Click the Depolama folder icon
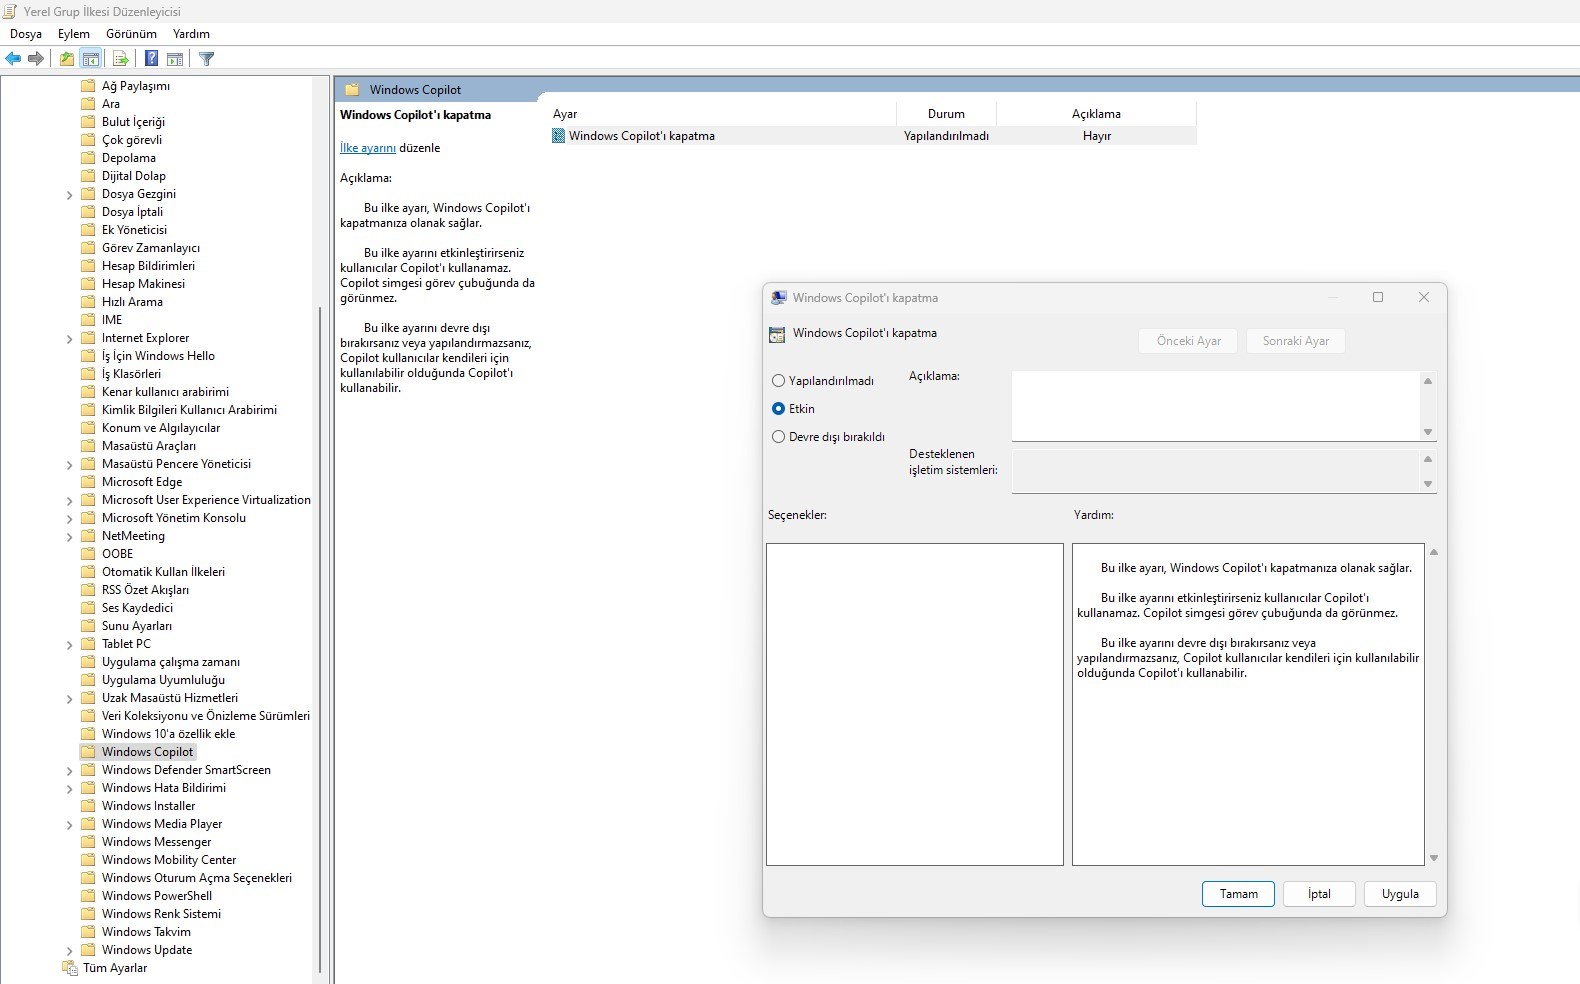 point(88,158)
